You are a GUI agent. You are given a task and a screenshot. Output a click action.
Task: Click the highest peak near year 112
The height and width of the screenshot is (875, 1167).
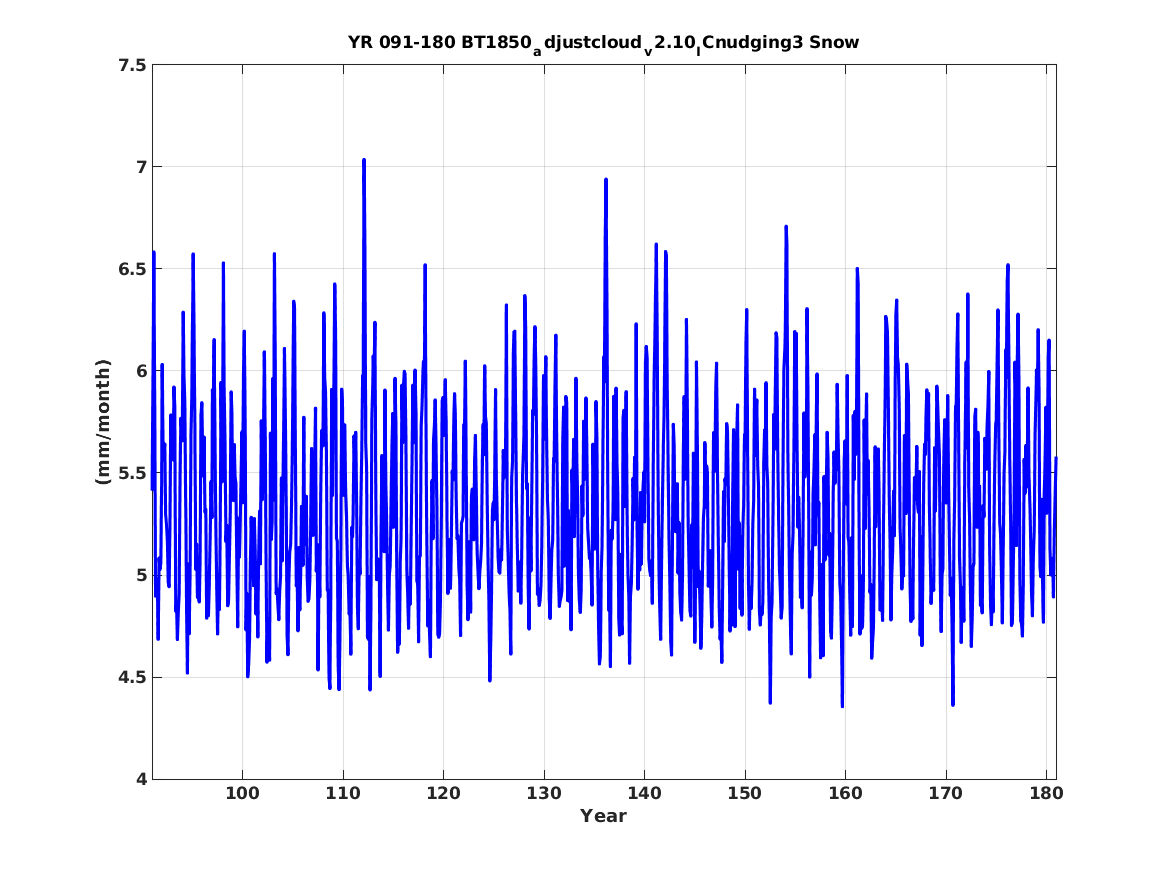[364, 161]
